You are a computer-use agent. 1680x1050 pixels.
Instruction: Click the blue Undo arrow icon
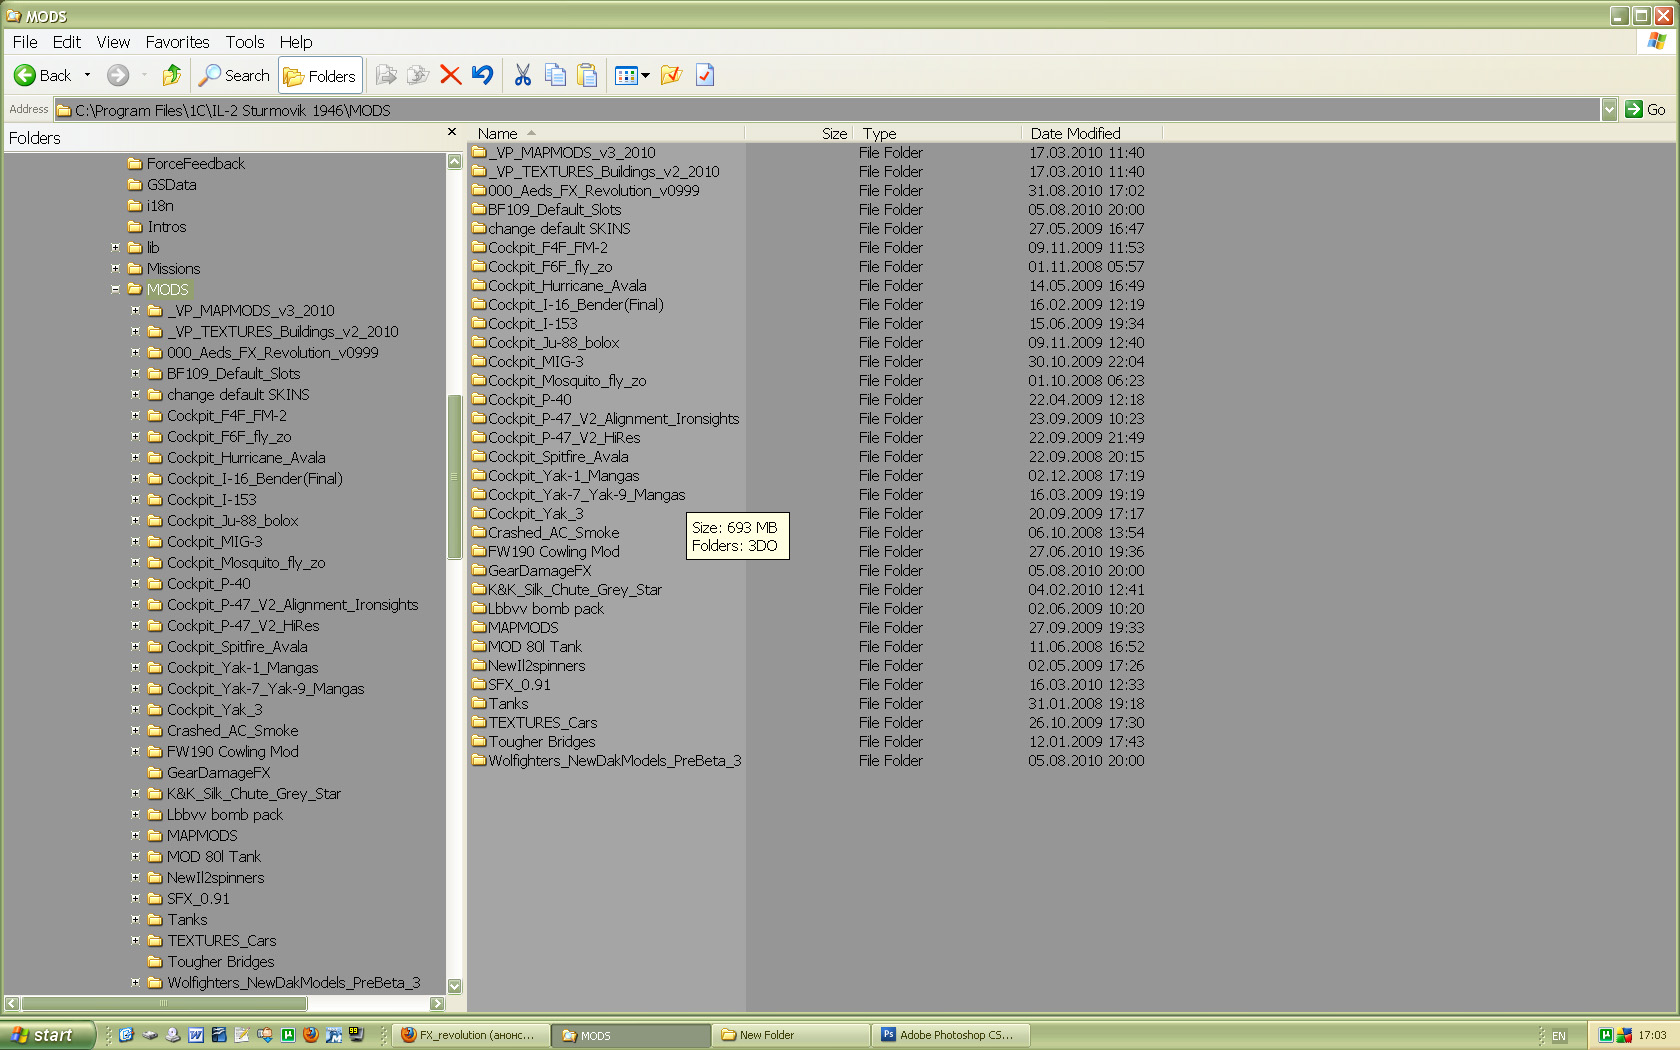tap(483, 75)
